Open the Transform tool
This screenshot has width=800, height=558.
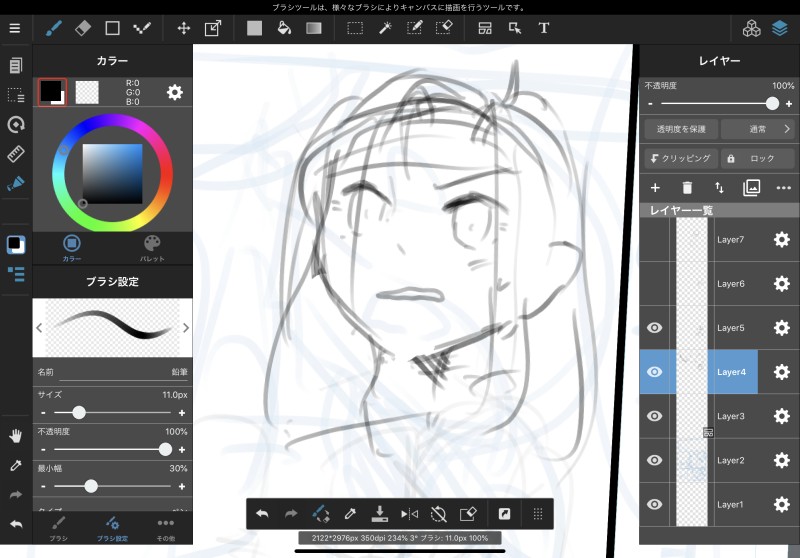(x=213, y=28)
